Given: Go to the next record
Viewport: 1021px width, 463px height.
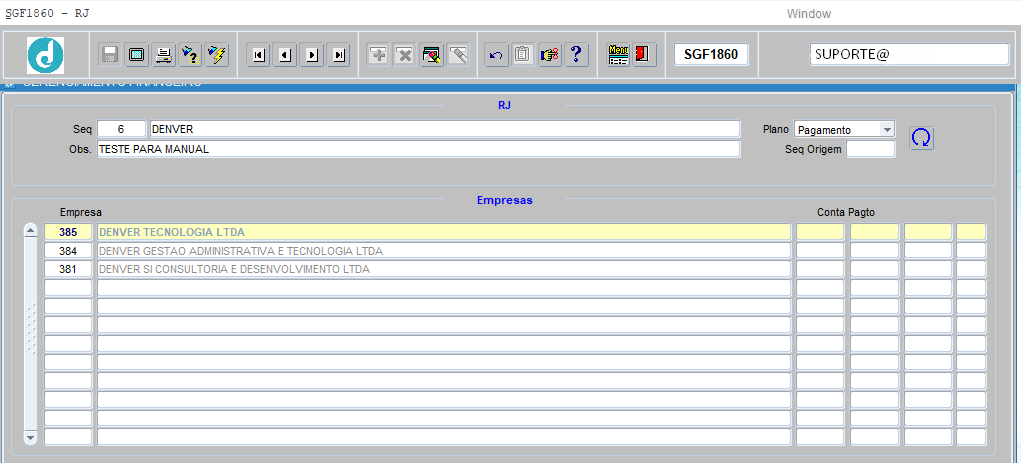Looking at the screenshot, I should point(312,55).
